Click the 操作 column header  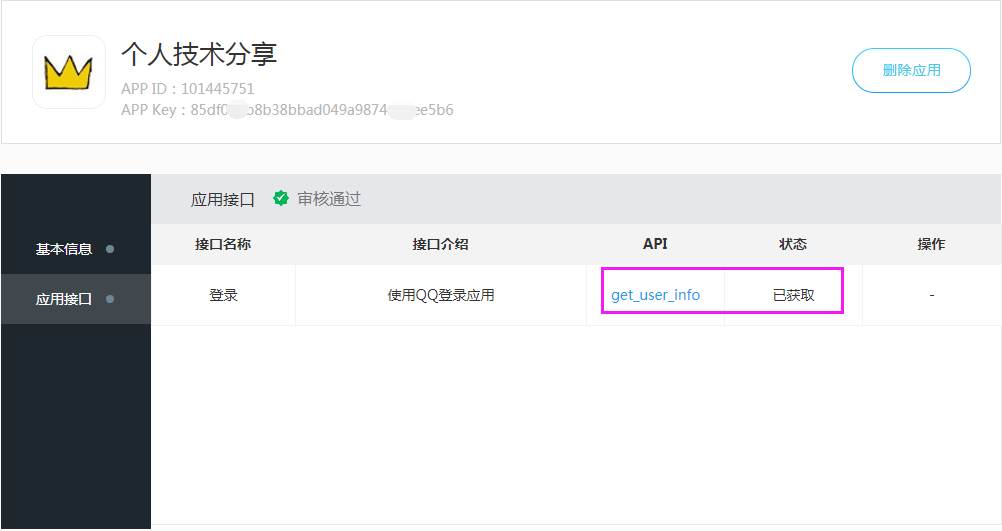[931, 244]
